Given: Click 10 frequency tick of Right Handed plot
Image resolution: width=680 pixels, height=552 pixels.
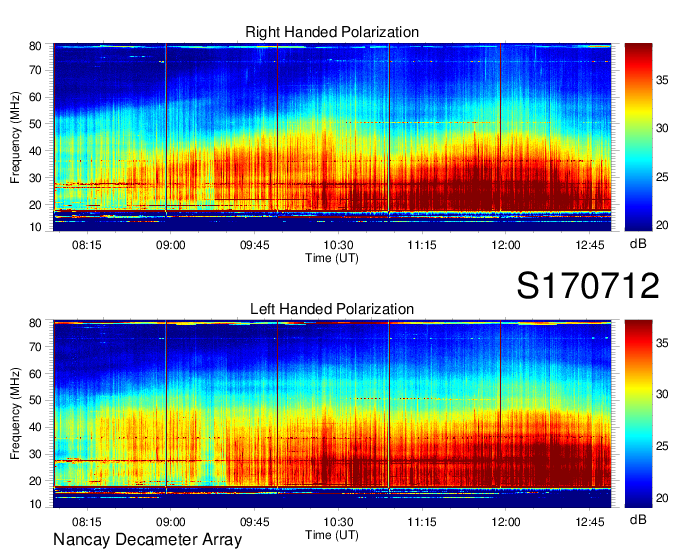Looking at the screenshot, I should pos(35,227).
